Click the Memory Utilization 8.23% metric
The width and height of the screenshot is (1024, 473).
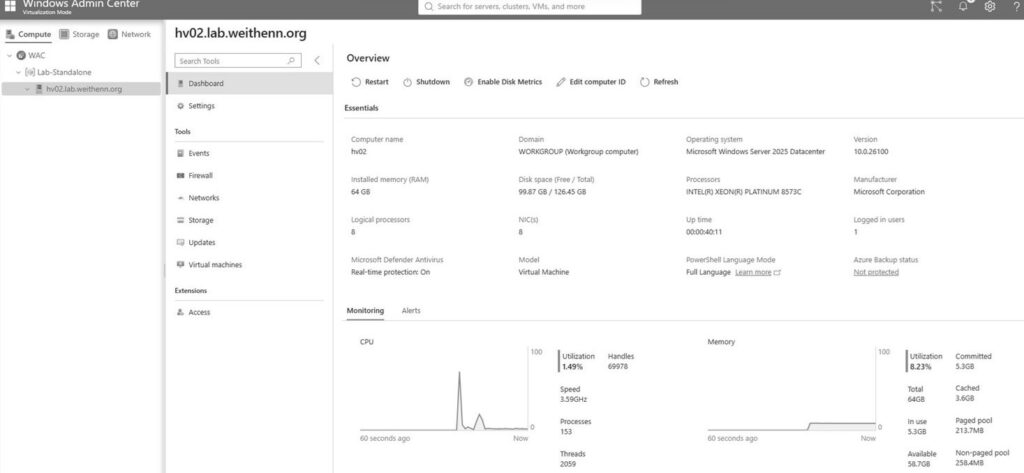[925, 361]
